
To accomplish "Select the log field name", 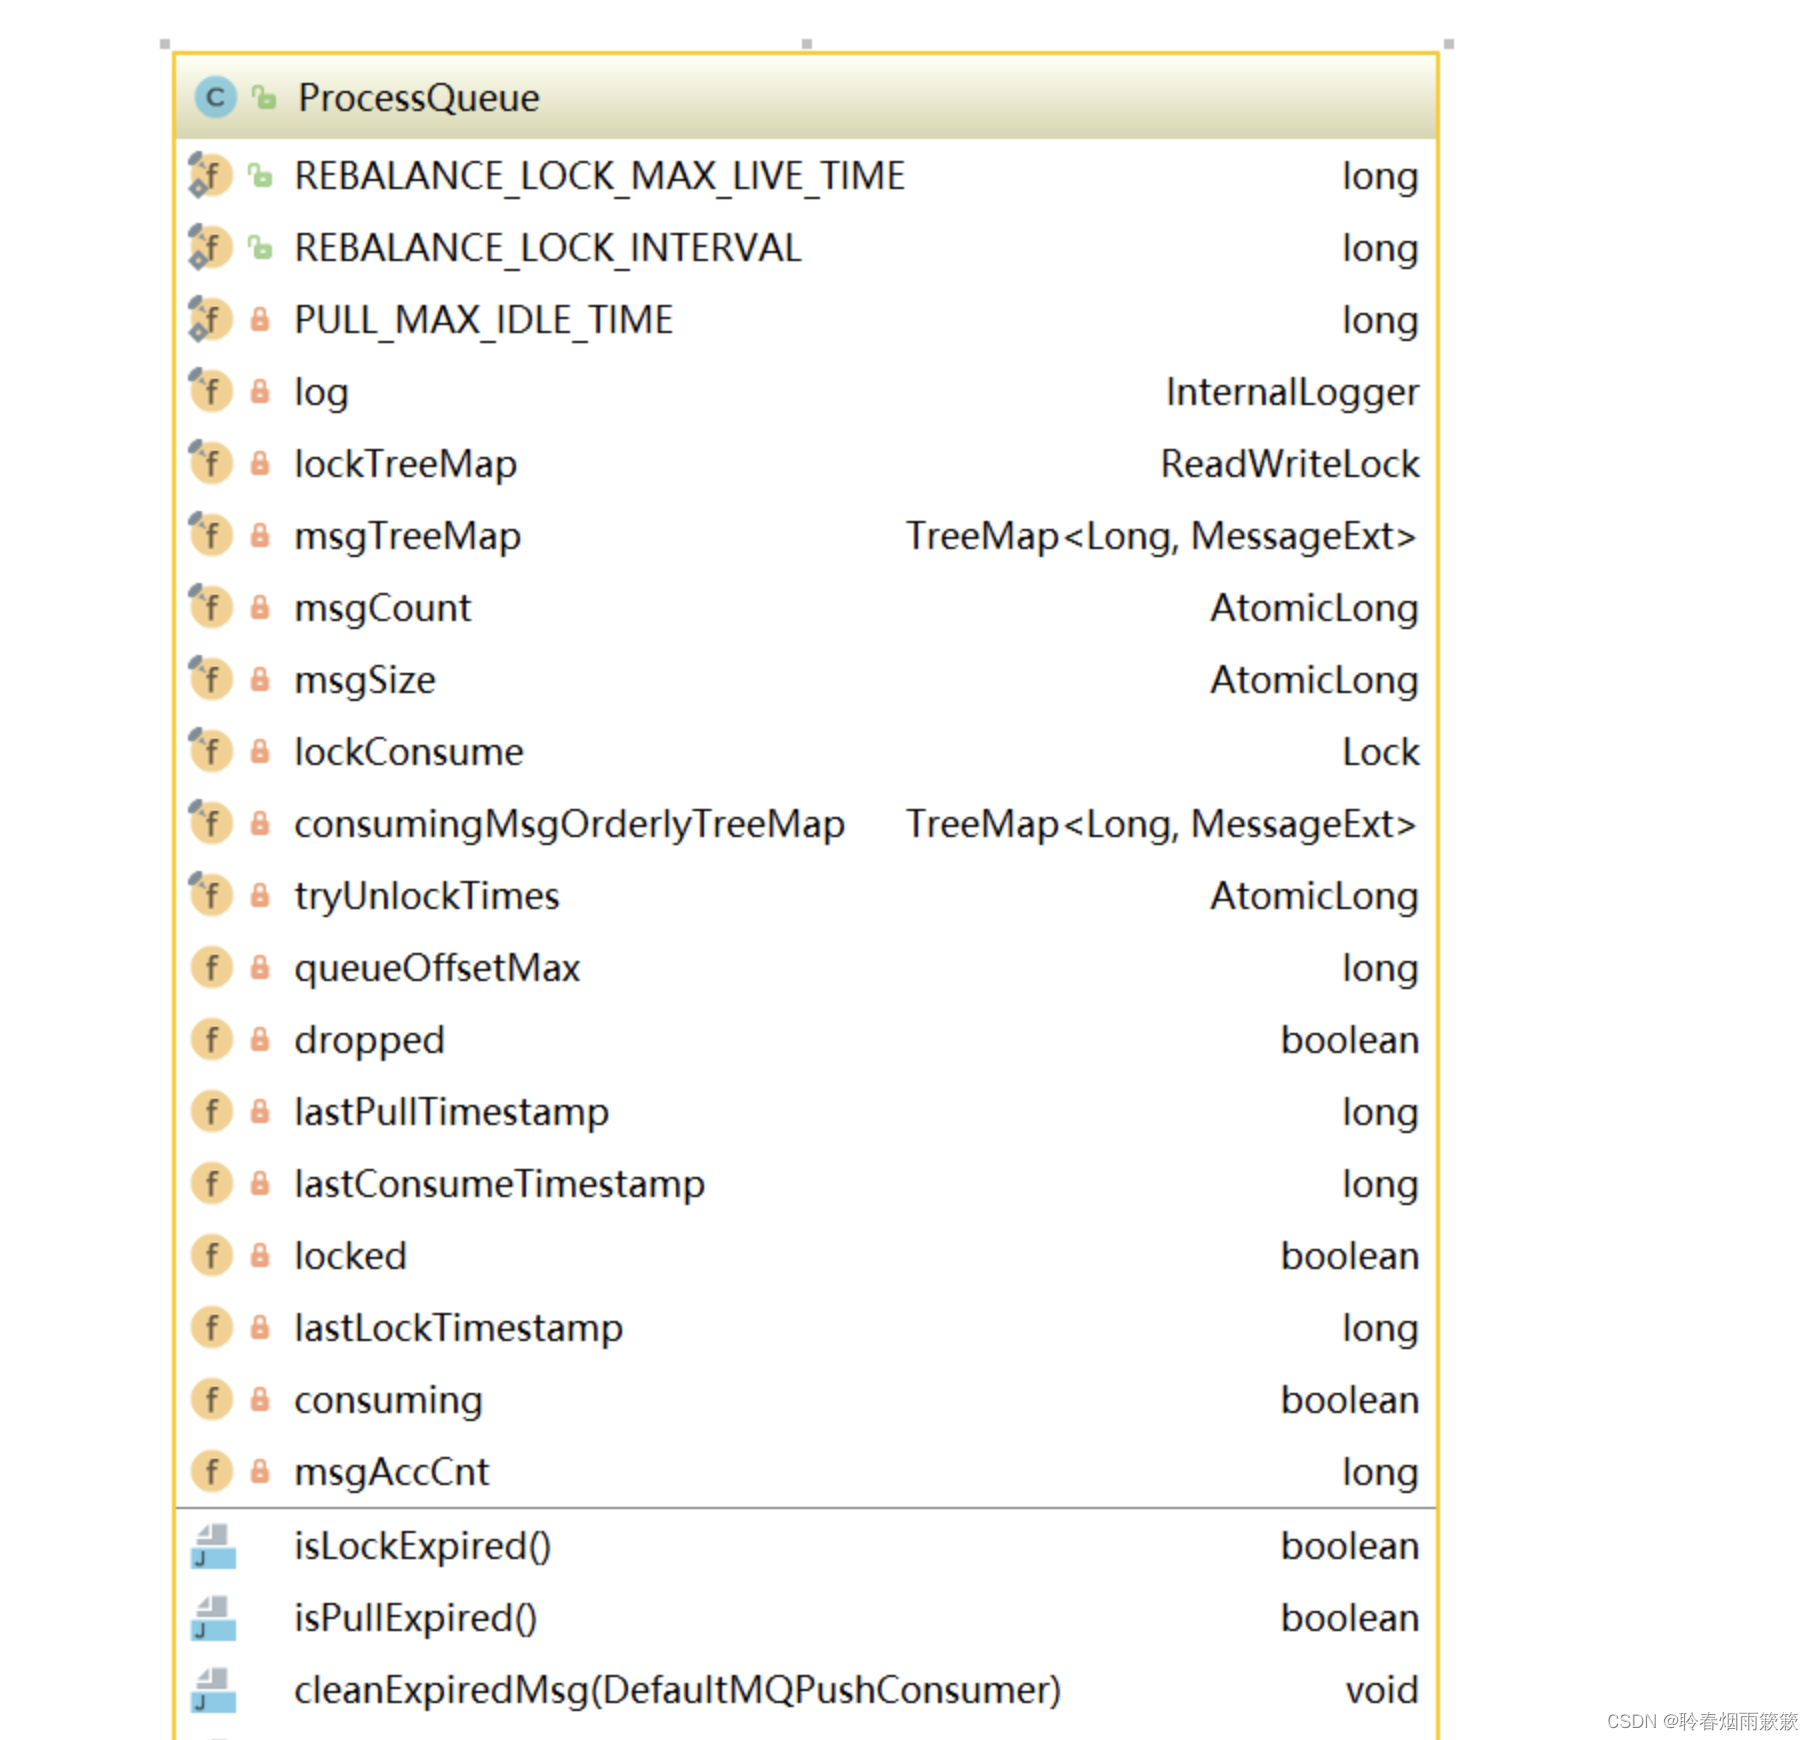I will (x=321, y=393).
